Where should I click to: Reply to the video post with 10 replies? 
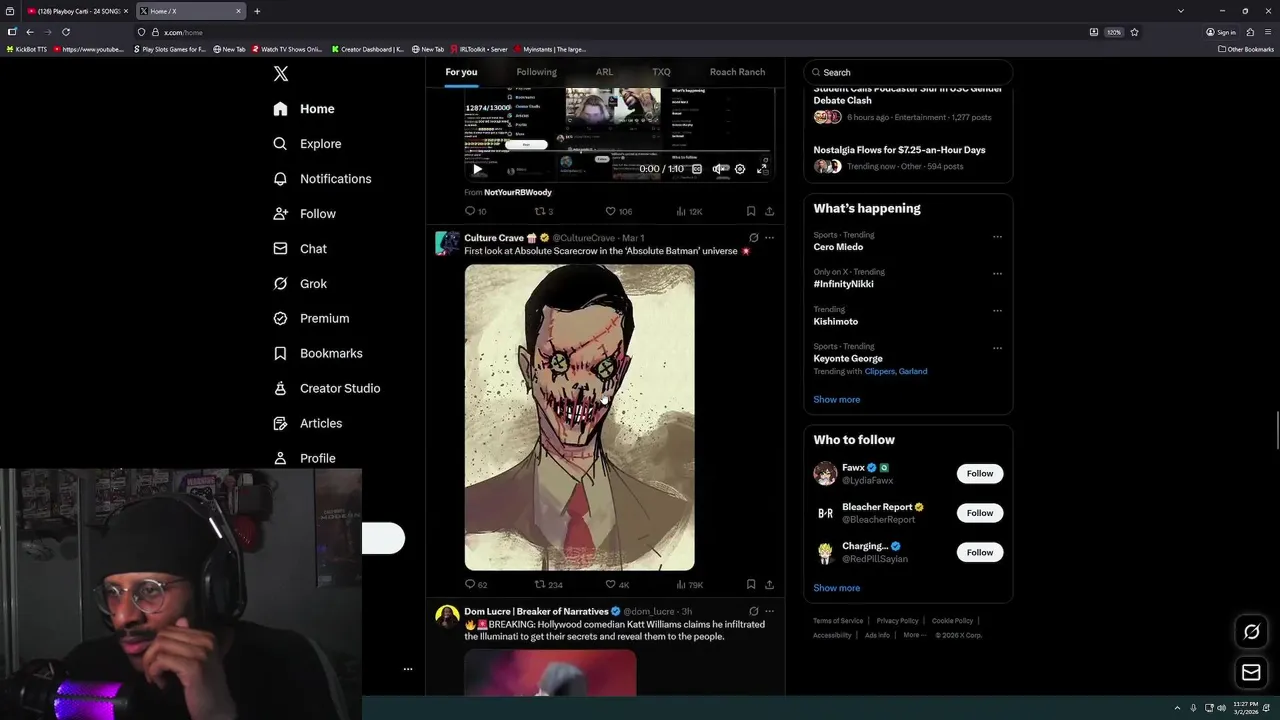point(475,212)
